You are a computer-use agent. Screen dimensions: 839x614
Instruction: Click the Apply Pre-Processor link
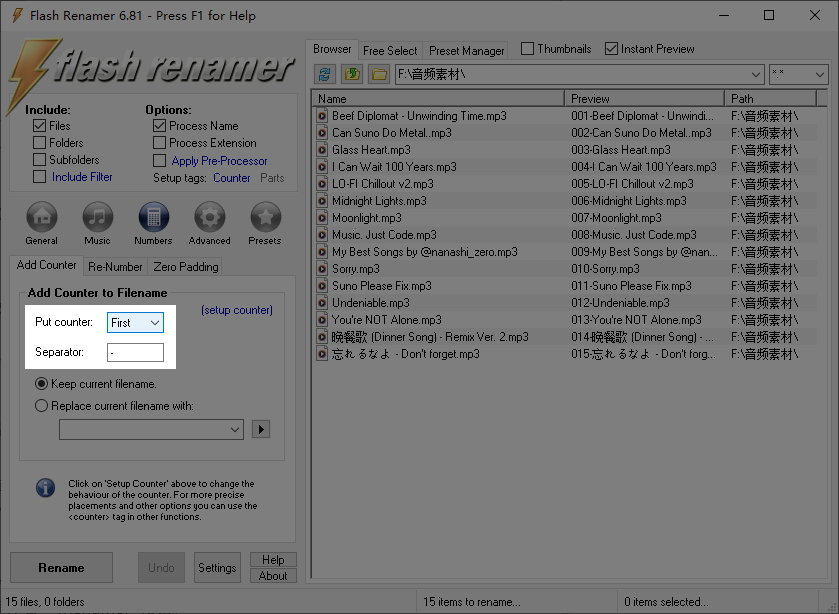(x=219, y=161)
